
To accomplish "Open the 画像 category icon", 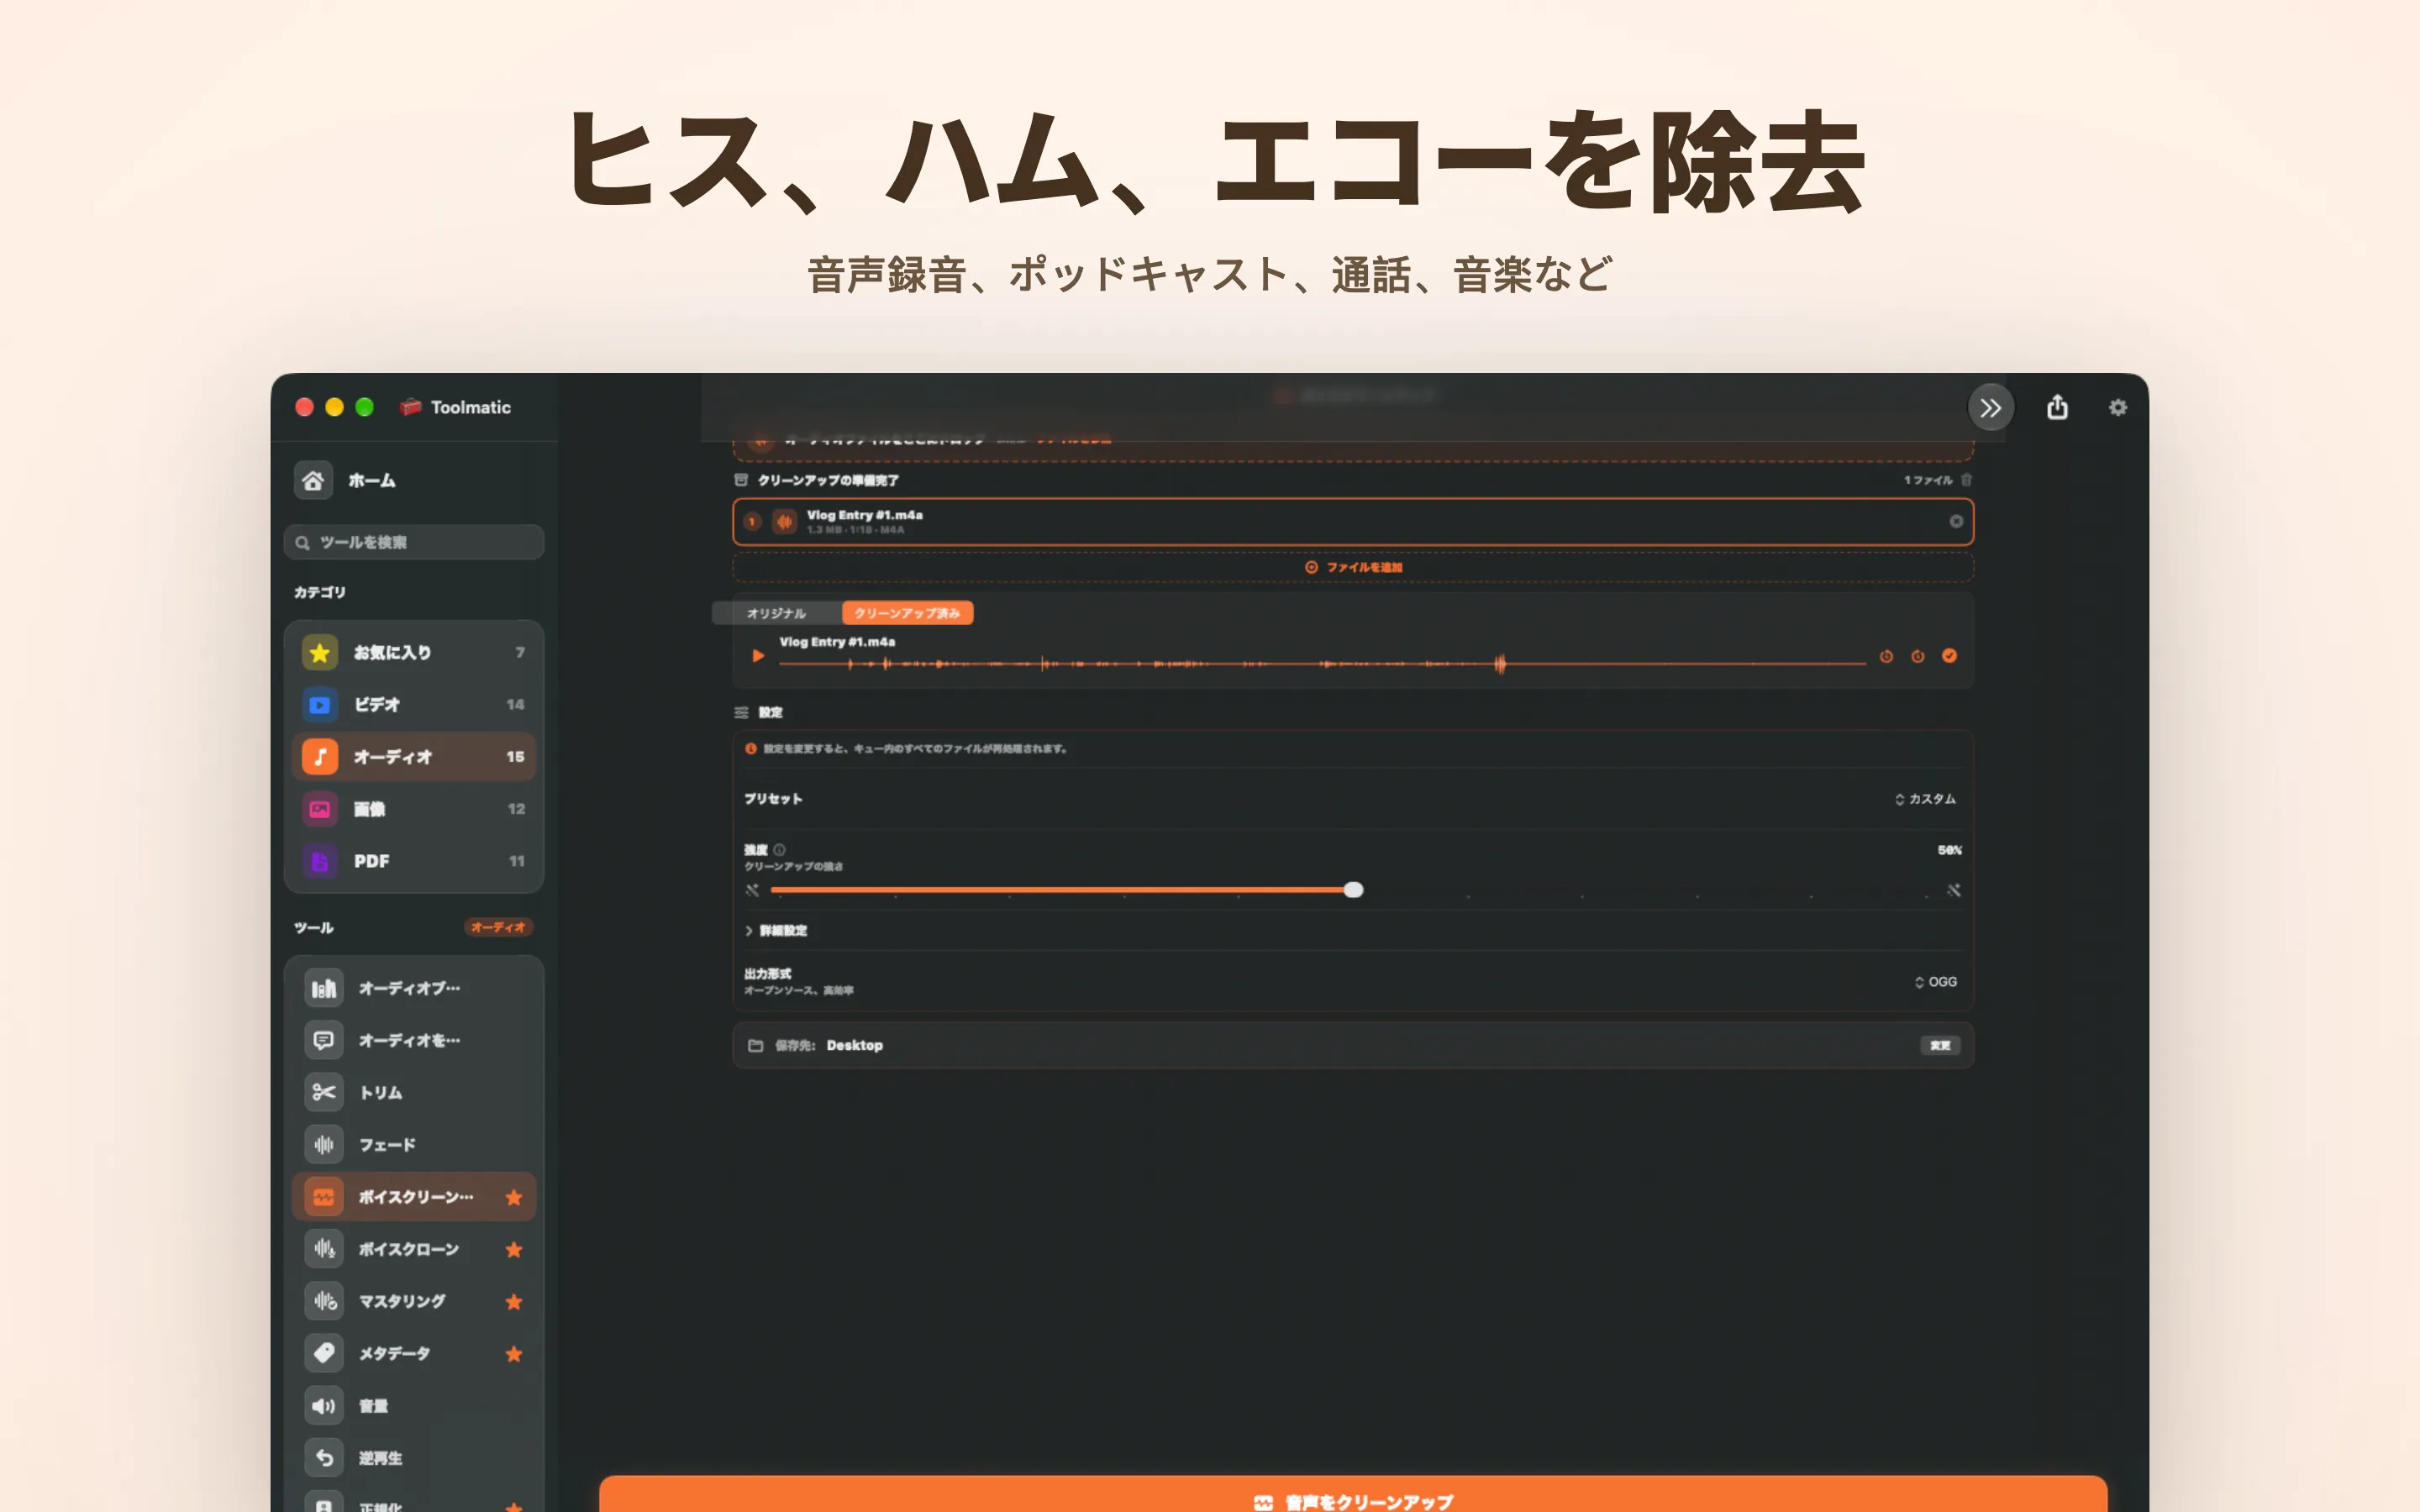I will point(320,809).
